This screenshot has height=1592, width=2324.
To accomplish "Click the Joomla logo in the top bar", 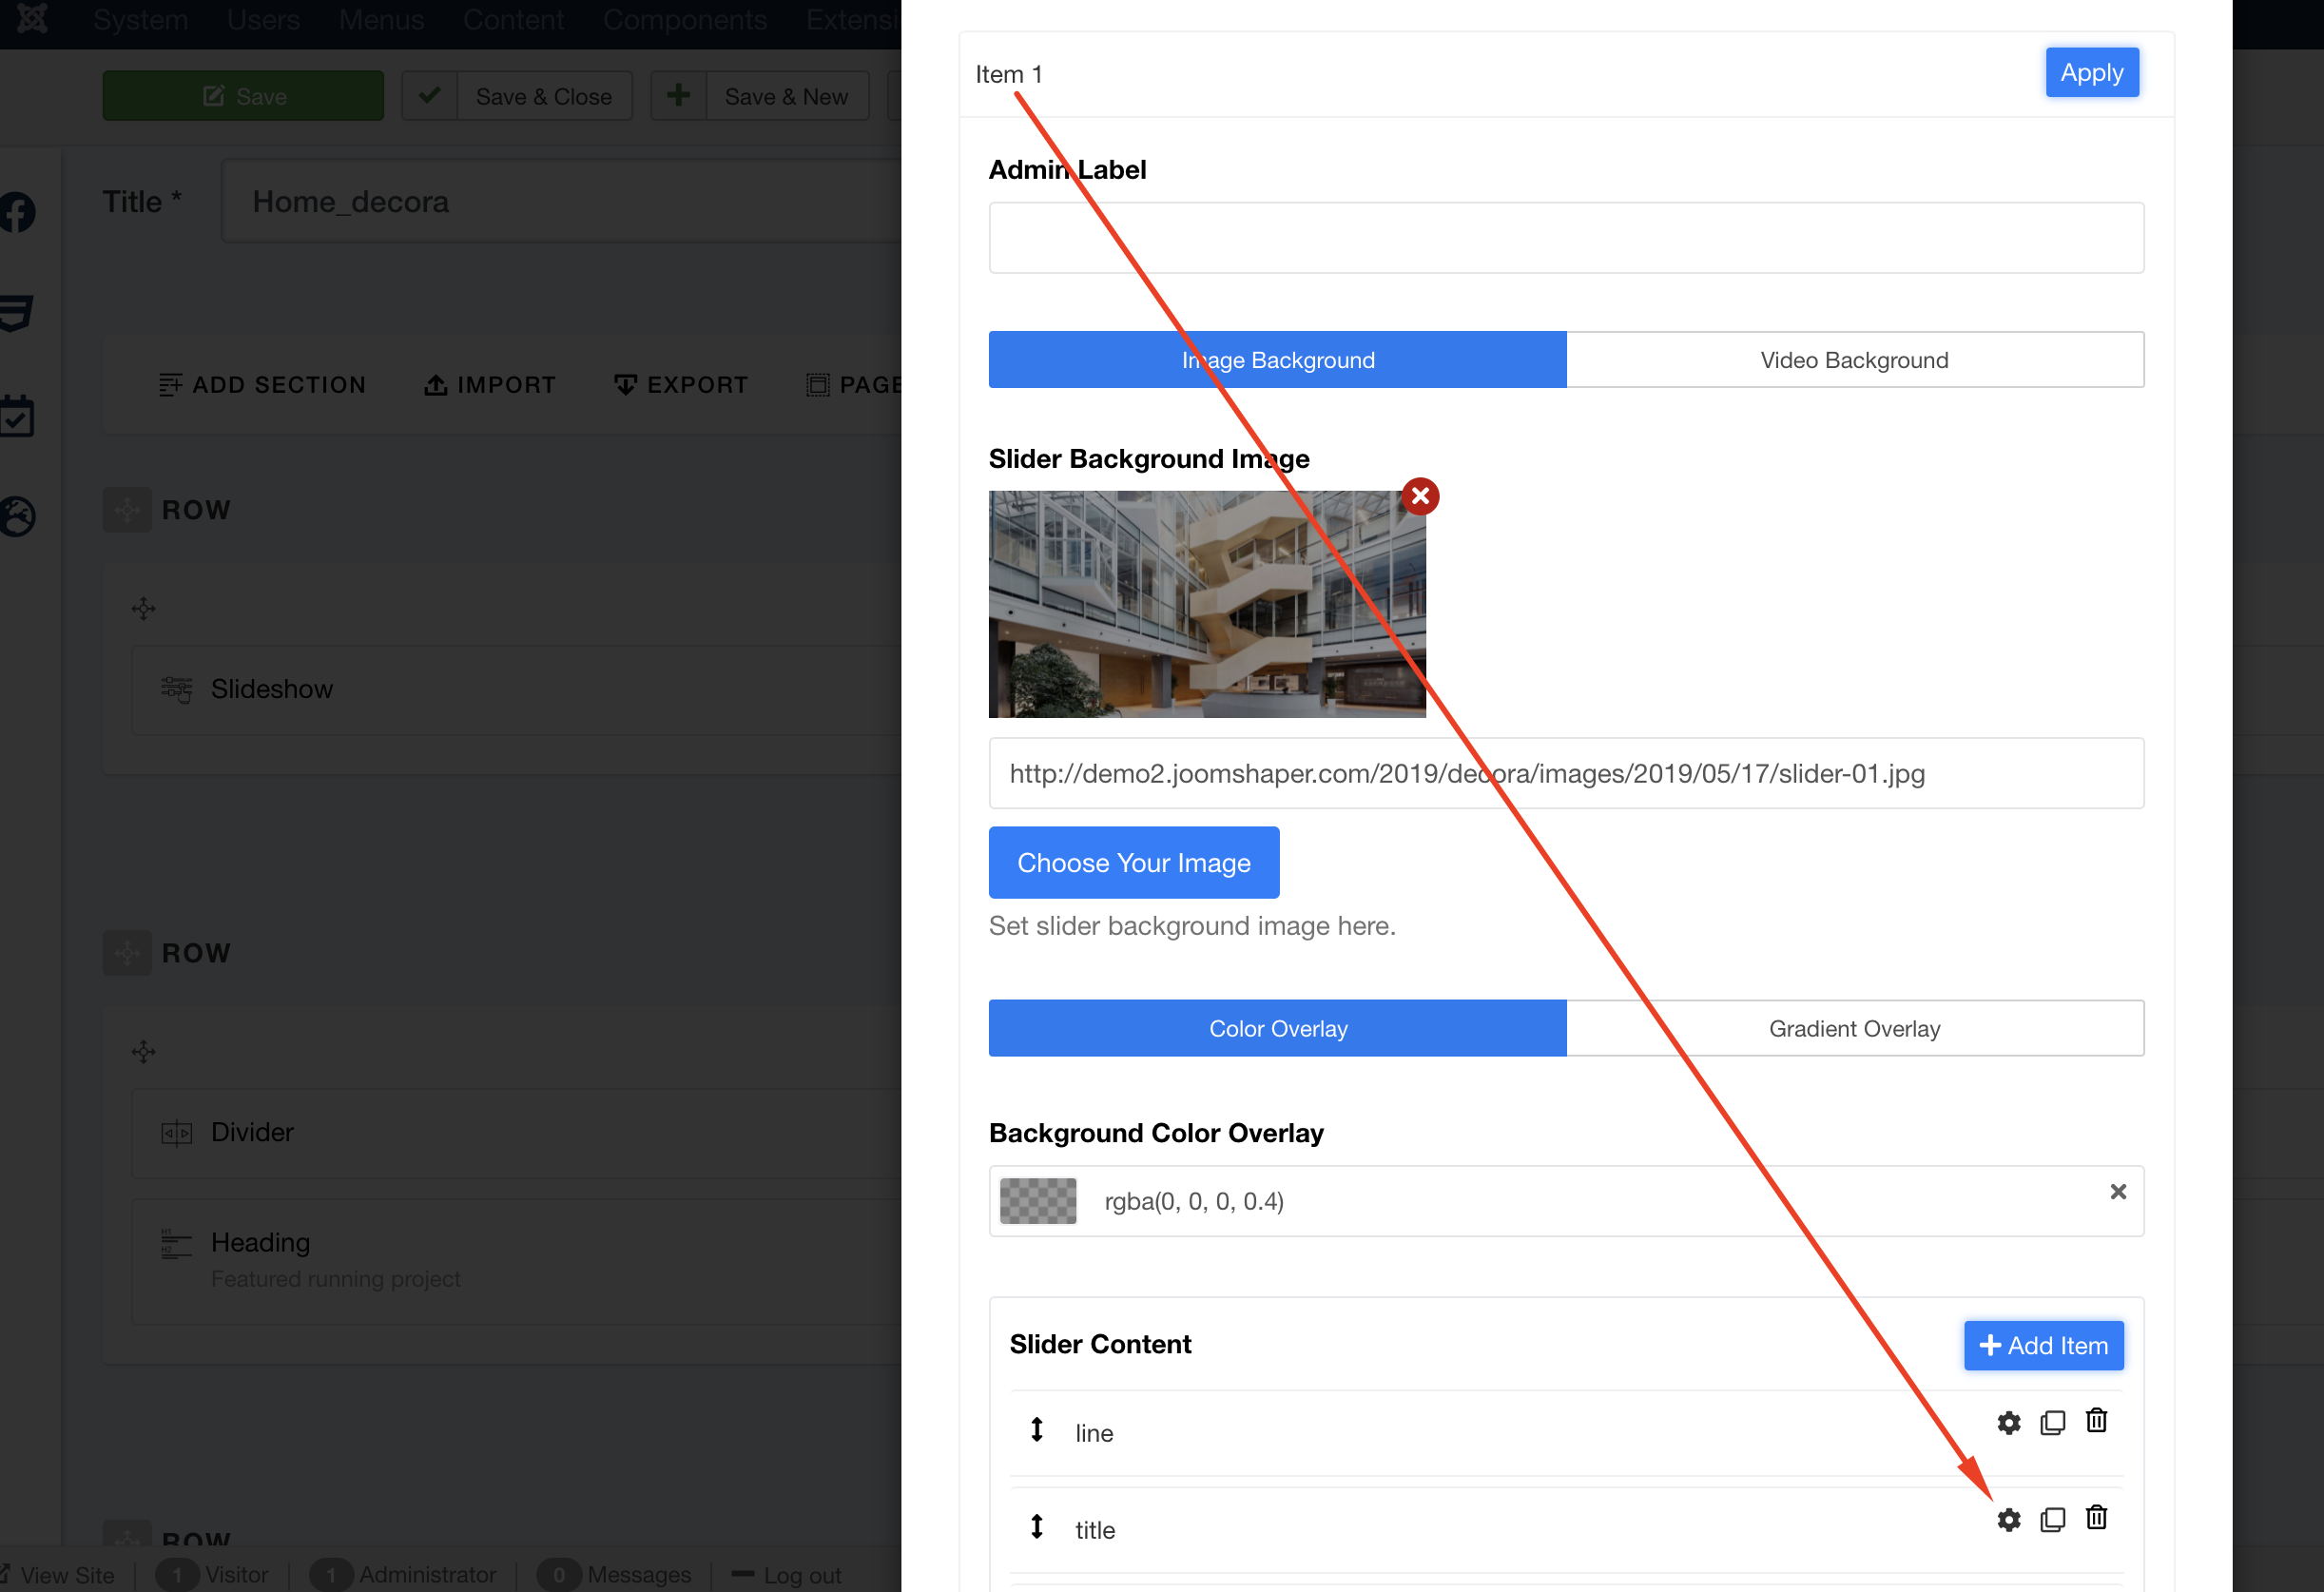I will click(33, 19).
